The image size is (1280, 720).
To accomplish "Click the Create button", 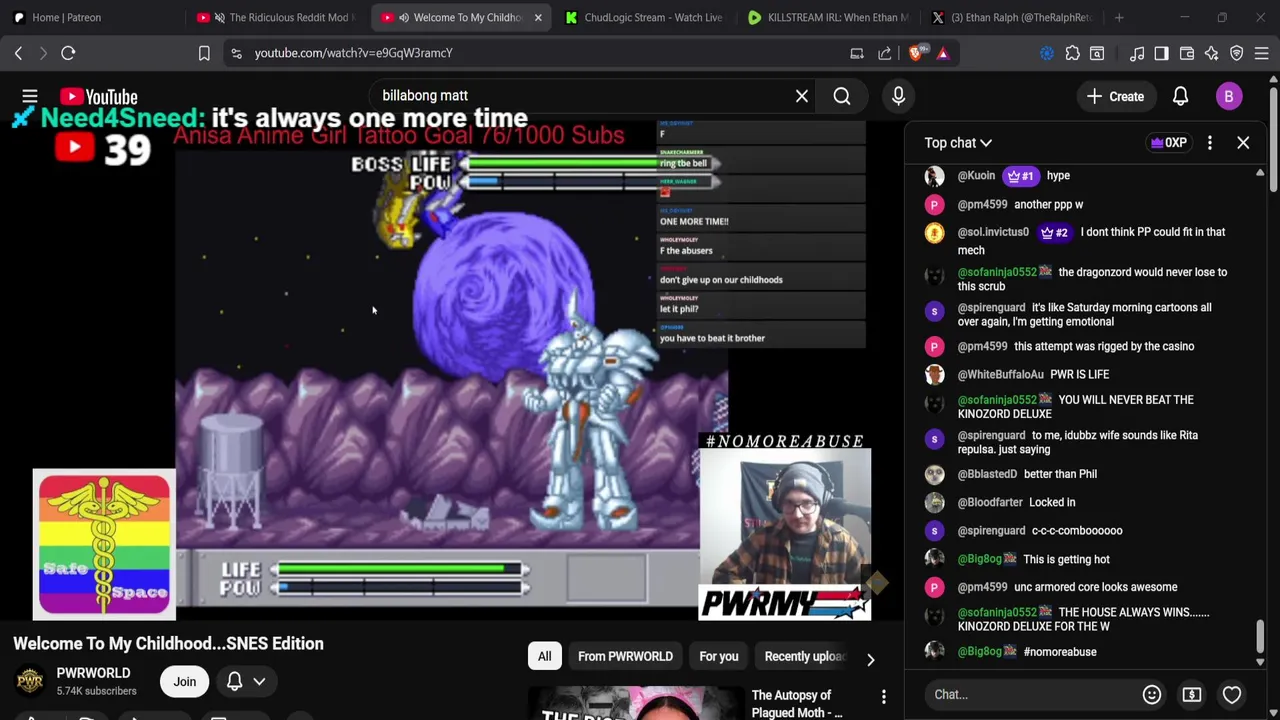I will 1115,96.
